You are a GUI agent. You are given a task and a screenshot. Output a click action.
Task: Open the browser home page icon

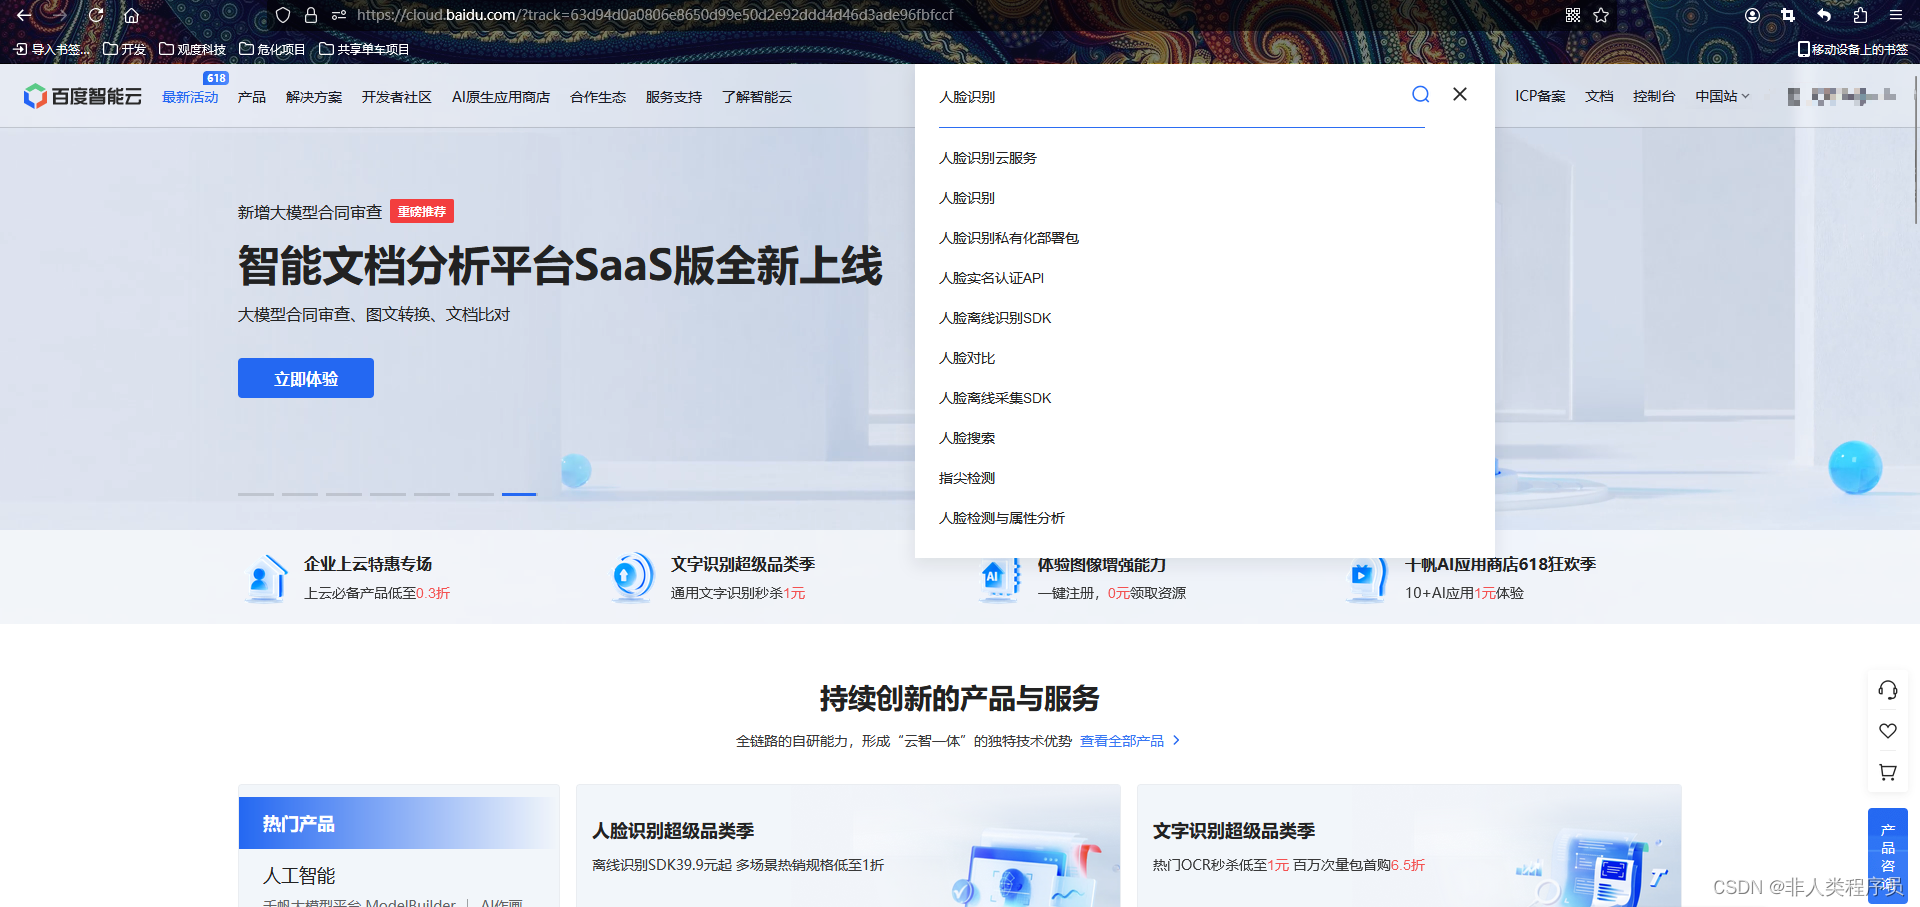tap(131, 15)
